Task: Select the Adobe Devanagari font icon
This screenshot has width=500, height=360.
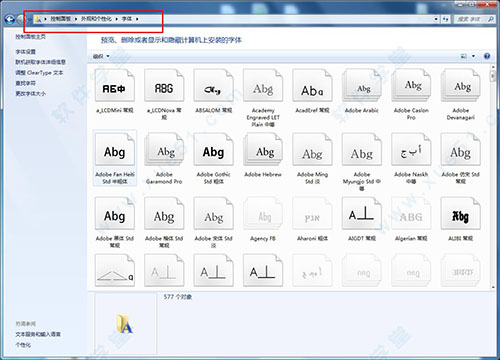Action: point(461,85)
